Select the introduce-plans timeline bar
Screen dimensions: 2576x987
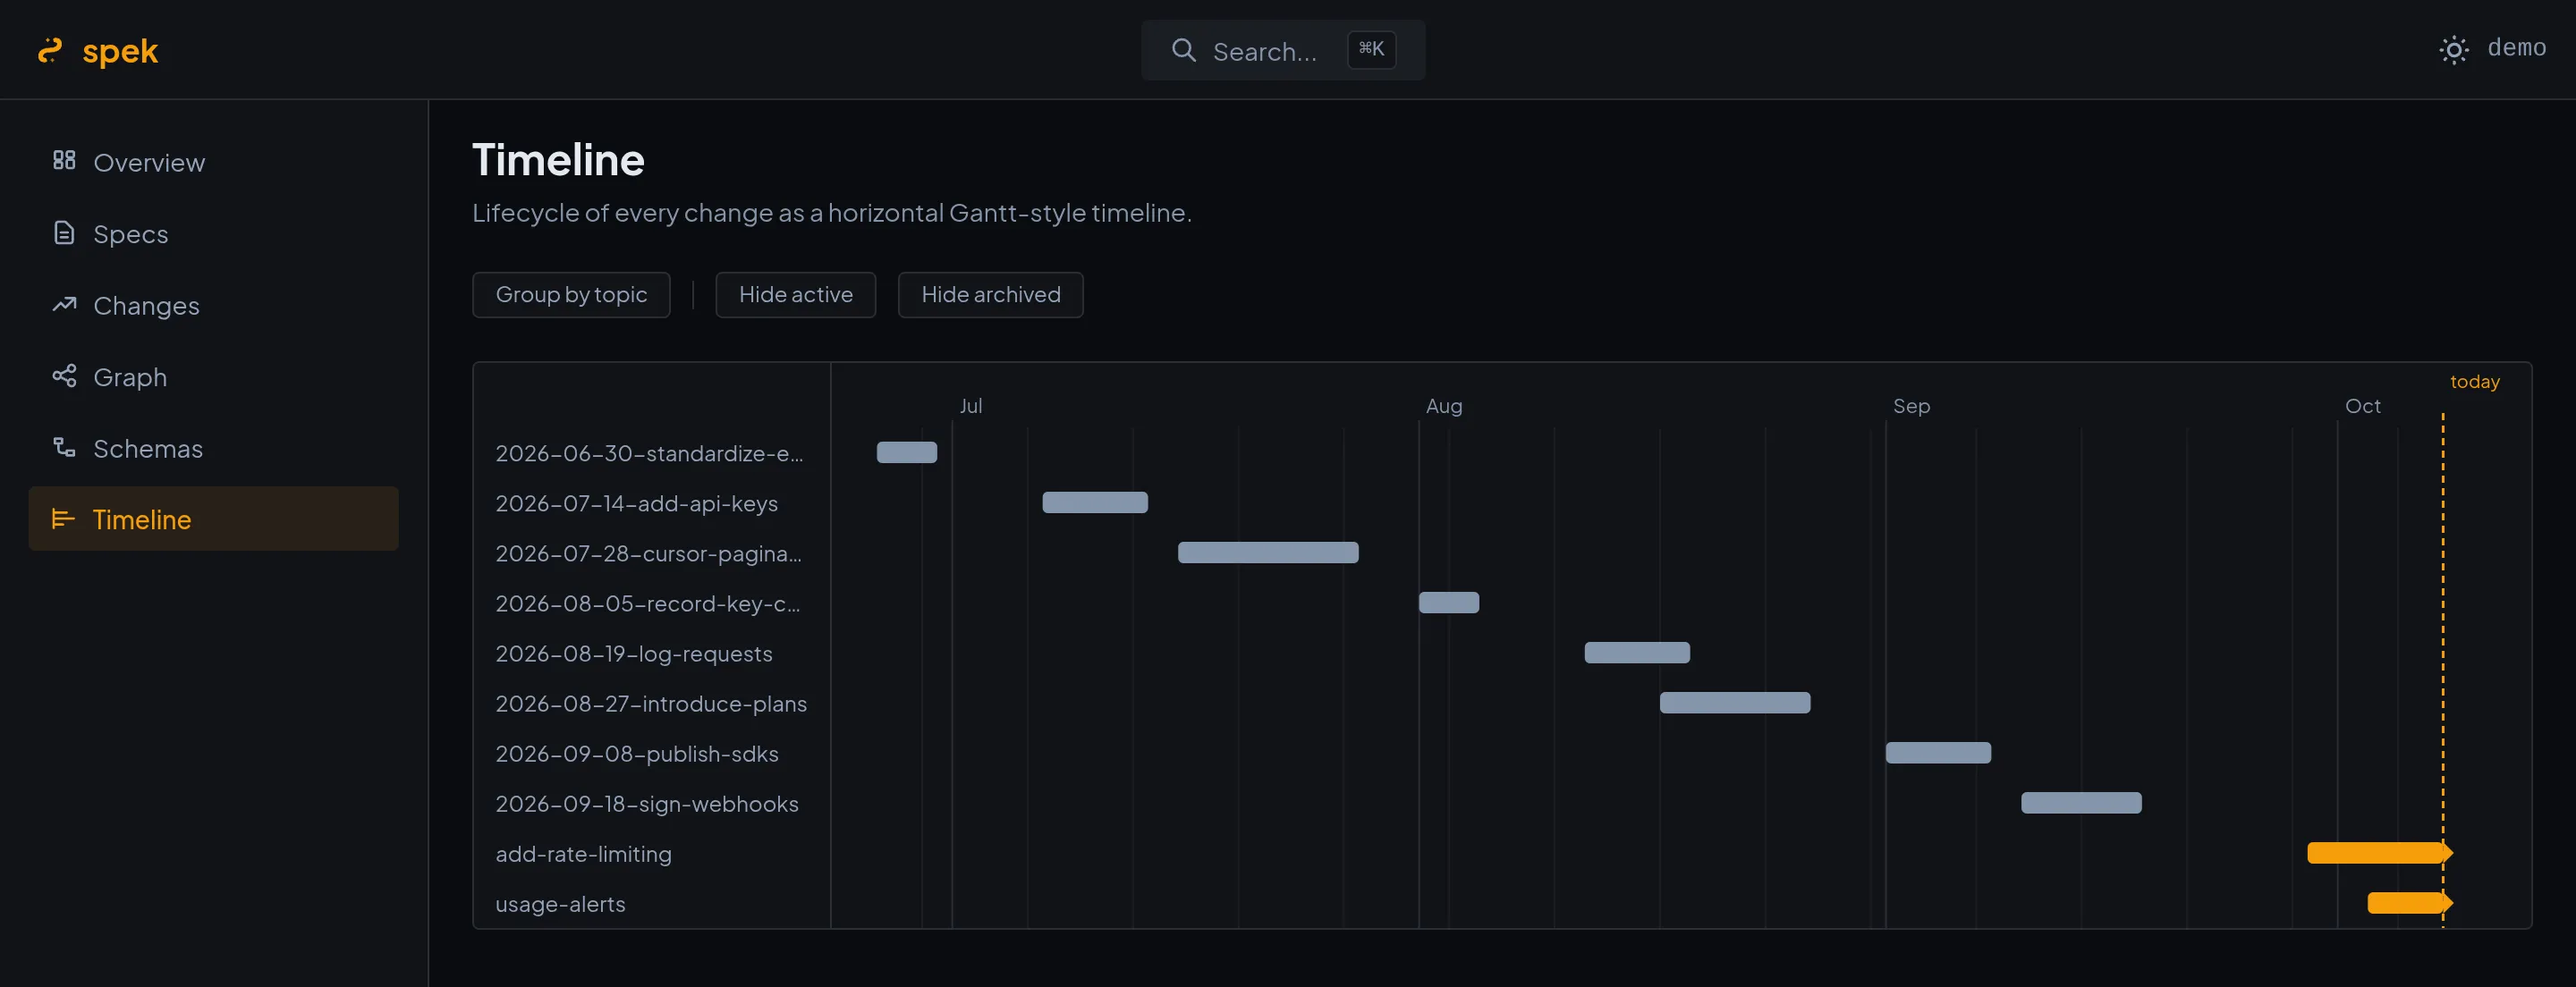[1735, 702]
